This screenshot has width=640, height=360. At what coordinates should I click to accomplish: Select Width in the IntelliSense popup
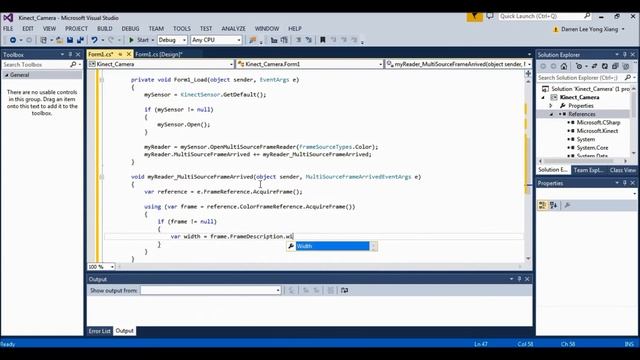[332, 246]
